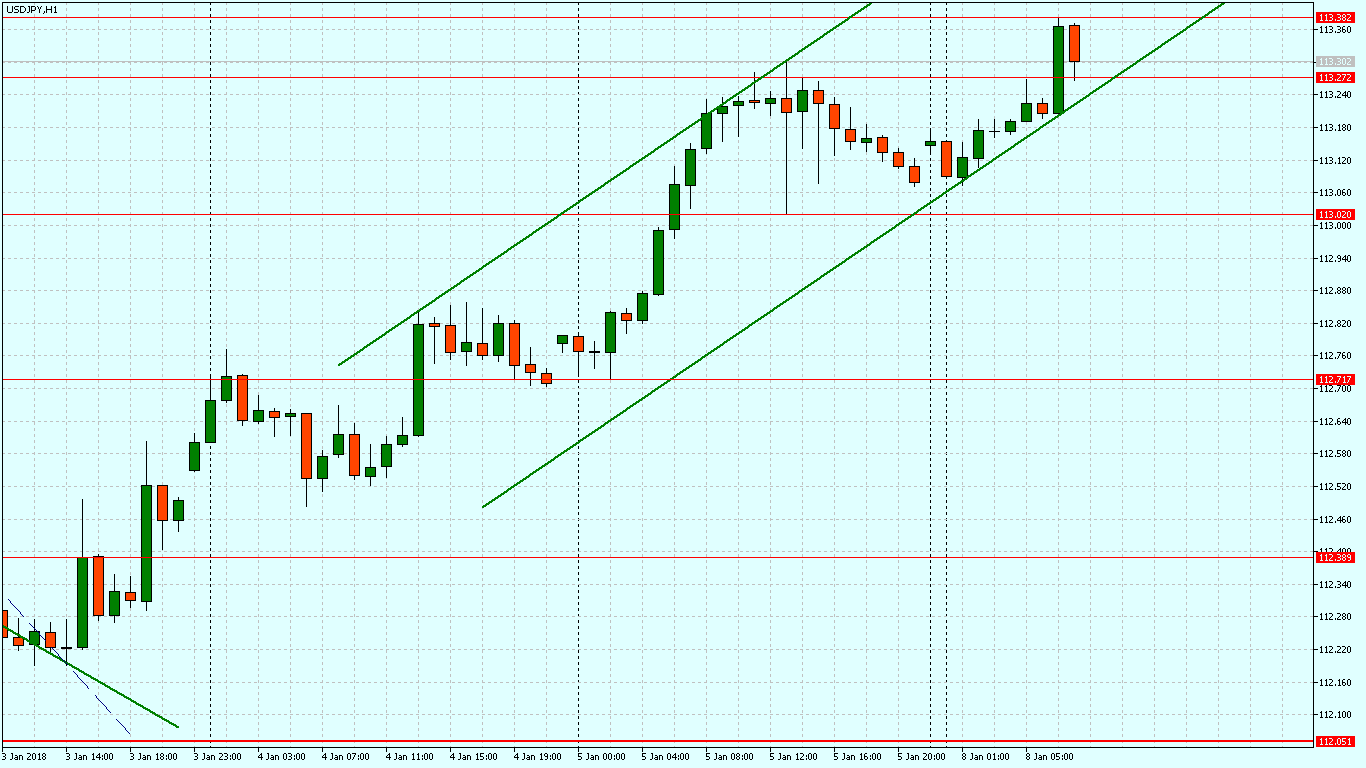Click the 113.382 price tag on axis
The height and width of the screenshot is (768, 1366).
[1335, 18]
